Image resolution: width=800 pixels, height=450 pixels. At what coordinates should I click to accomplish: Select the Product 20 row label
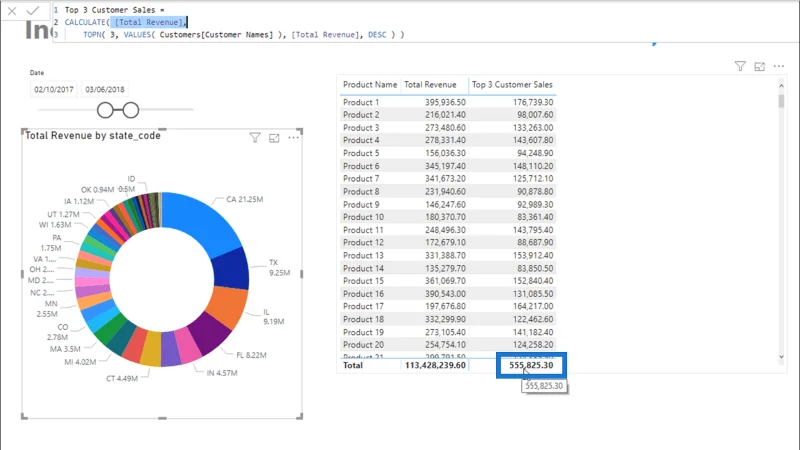click(363, 344)
